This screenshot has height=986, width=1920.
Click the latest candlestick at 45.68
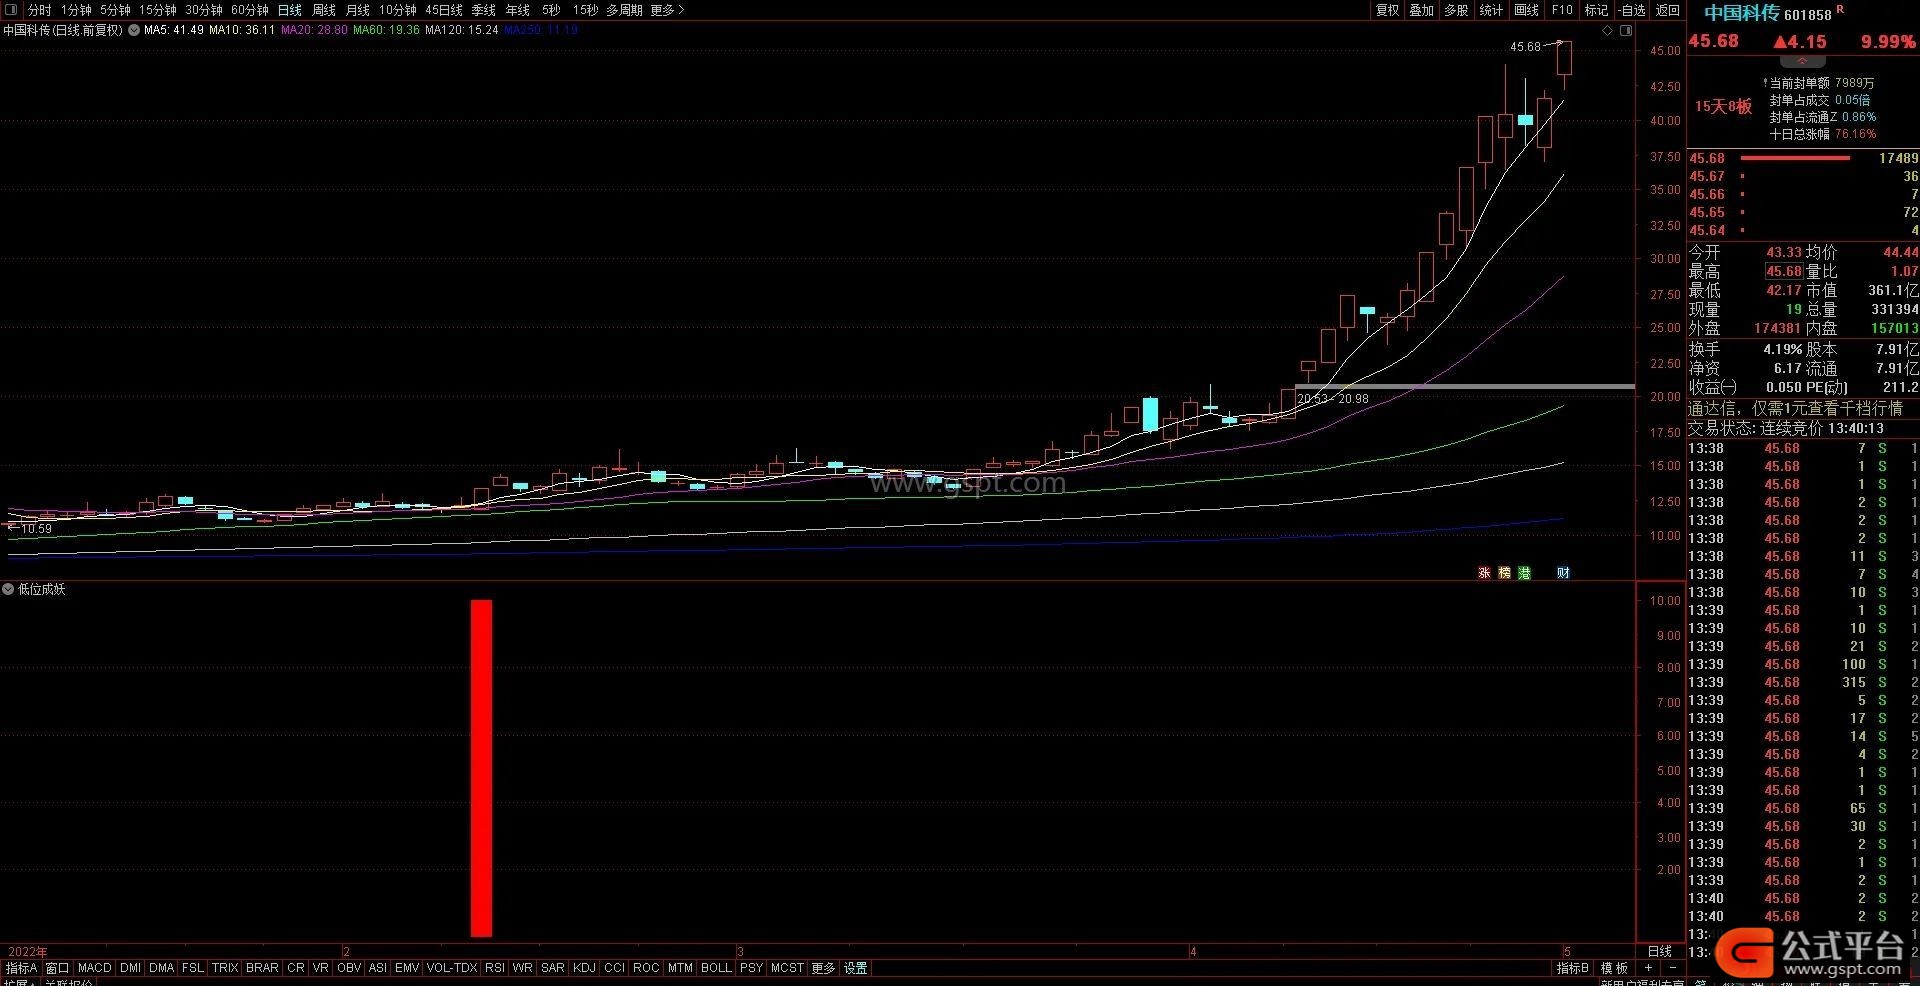pos(1564,58)
